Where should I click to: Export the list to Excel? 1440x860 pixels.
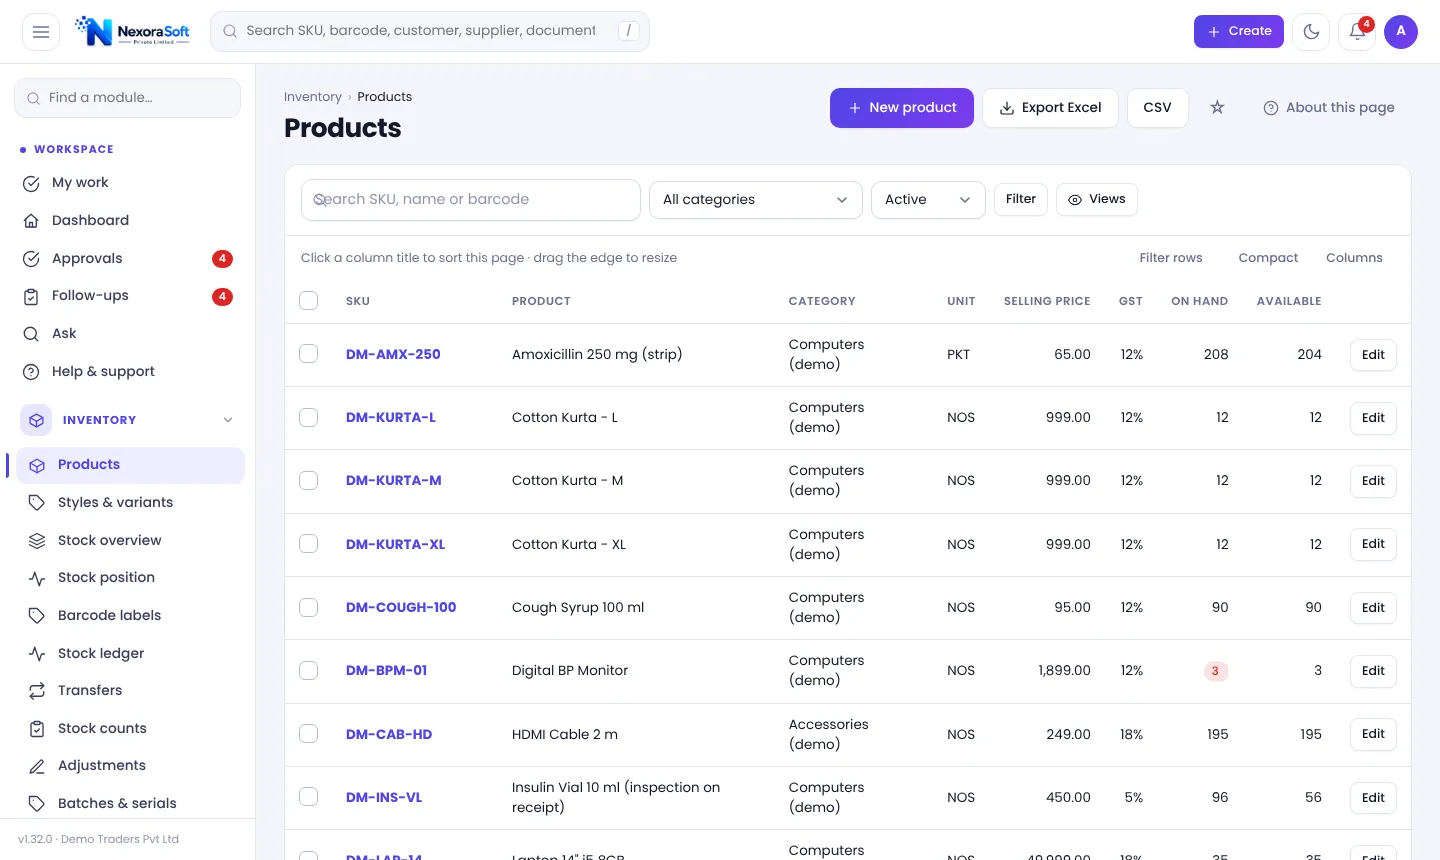(1050, 108)
